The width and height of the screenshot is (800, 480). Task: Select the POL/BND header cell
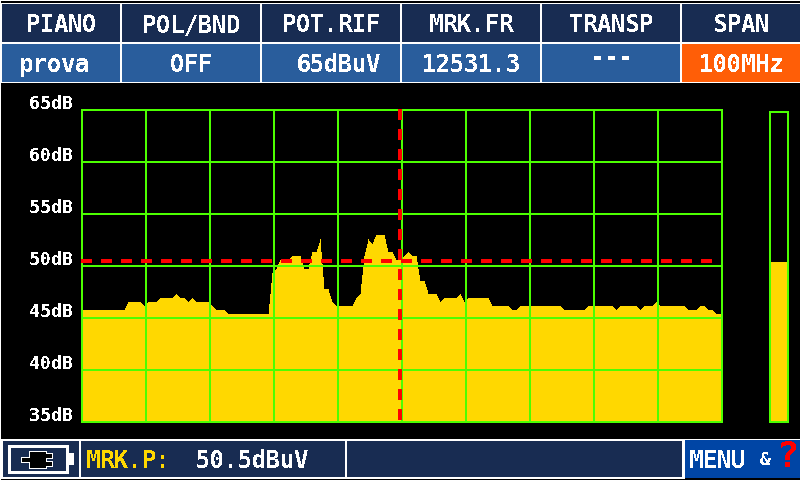(x=191, y=23)
